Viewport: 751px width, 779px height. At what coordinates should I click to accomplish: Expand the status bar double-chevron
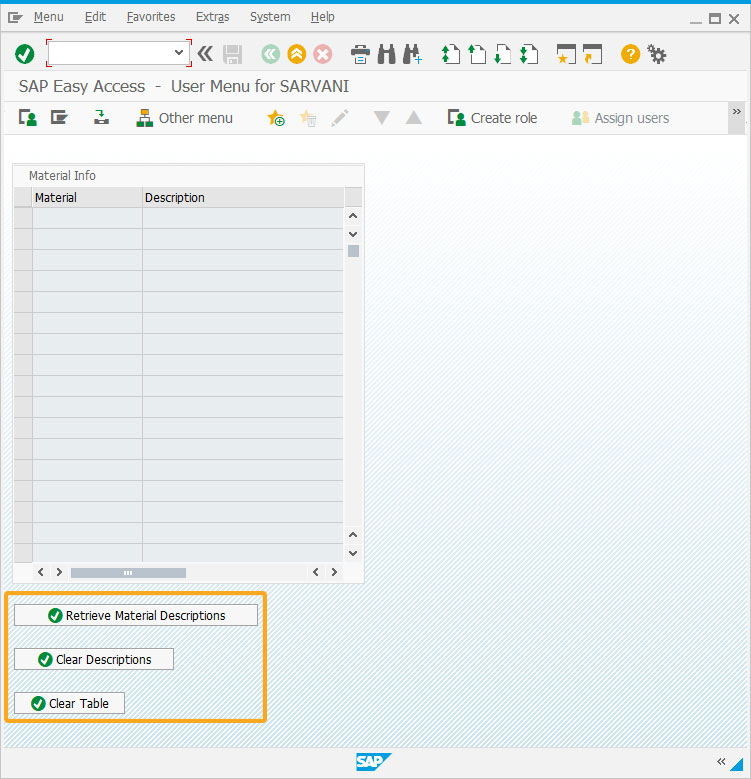tap(721, 761)
